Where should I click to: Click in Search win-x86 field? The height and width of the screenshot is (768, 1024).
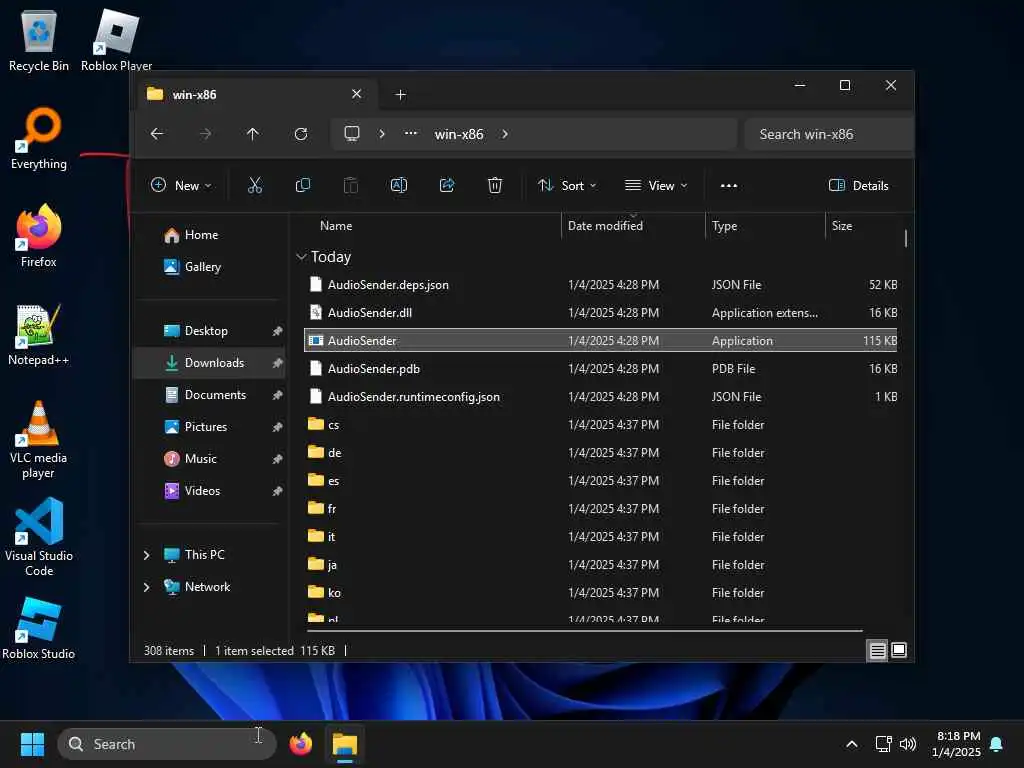click(x=829, y=135)
